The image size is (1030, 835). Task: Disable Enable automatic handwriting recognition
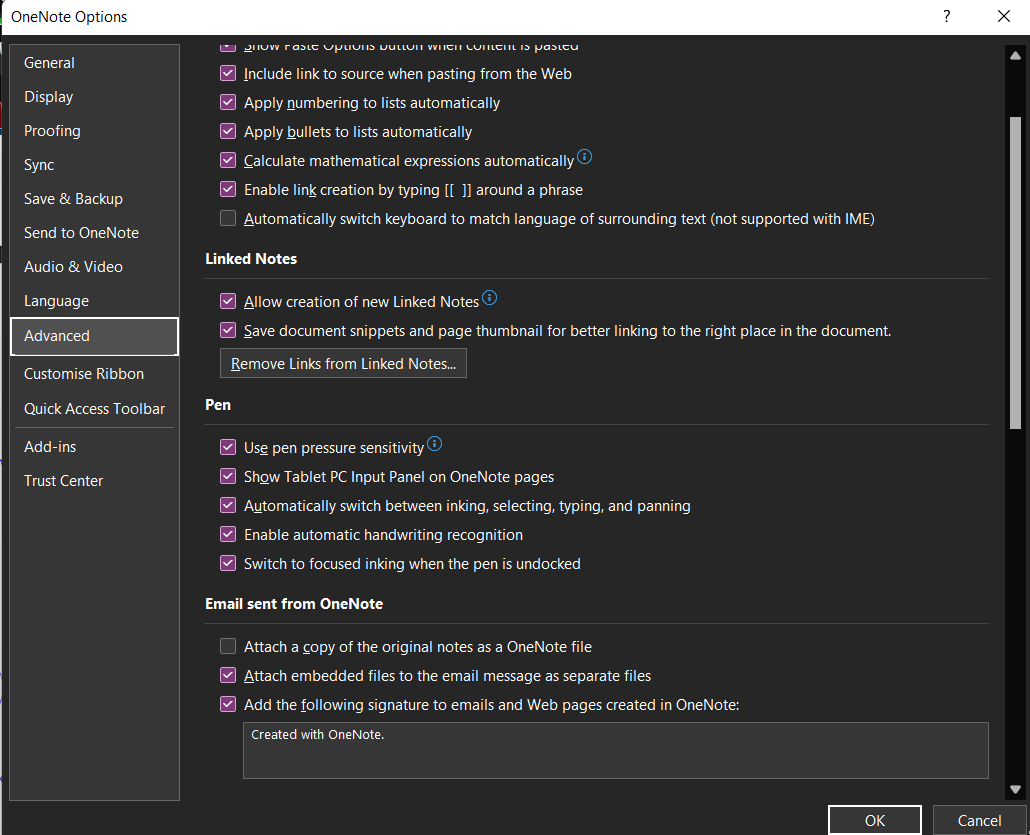(228, 534)
